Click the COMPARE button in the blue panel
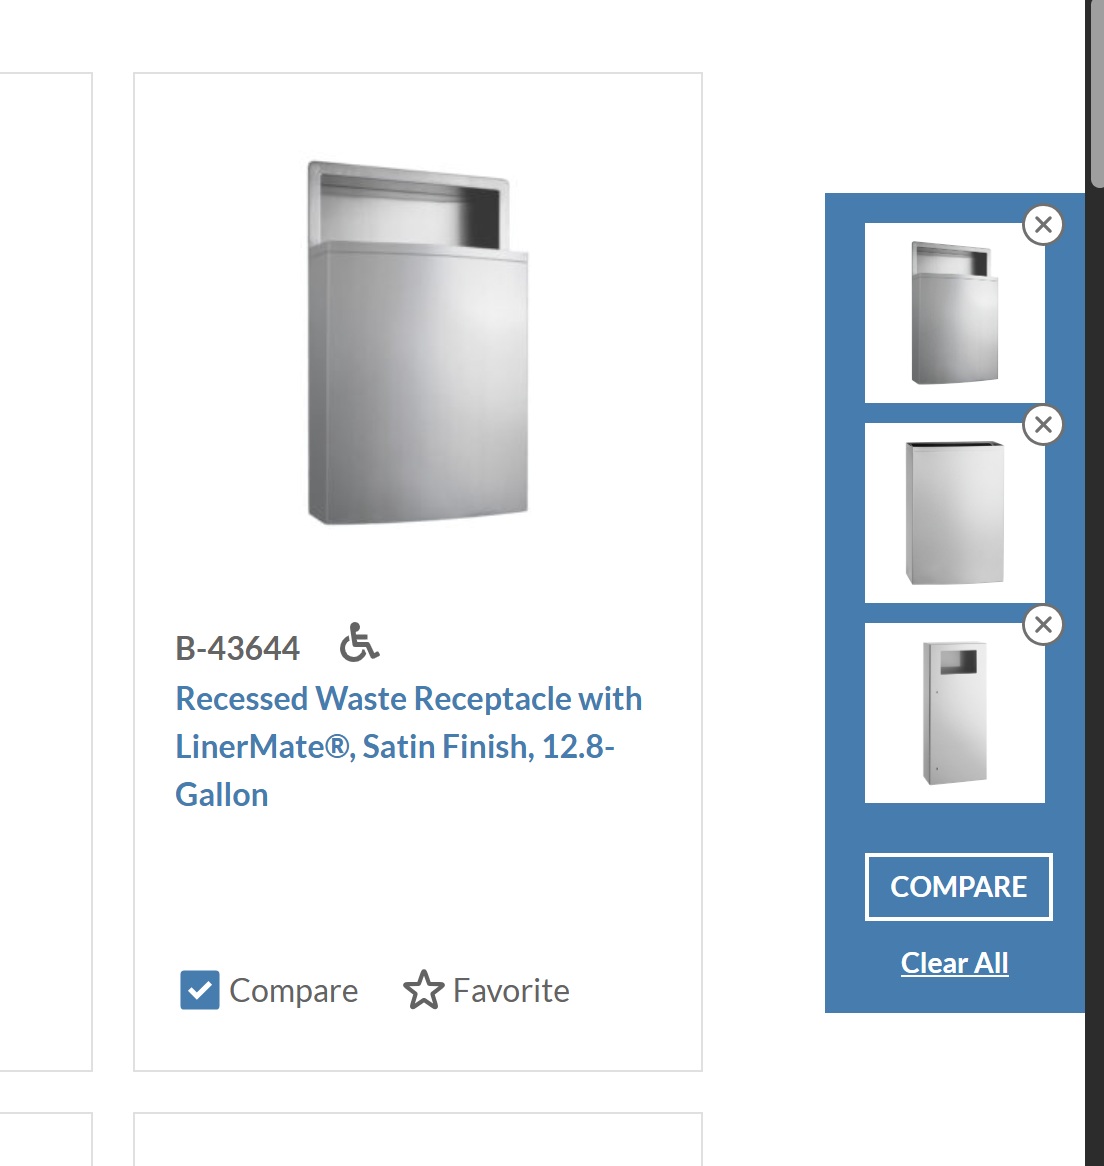 pyautogui.click(x=958, y=886)
